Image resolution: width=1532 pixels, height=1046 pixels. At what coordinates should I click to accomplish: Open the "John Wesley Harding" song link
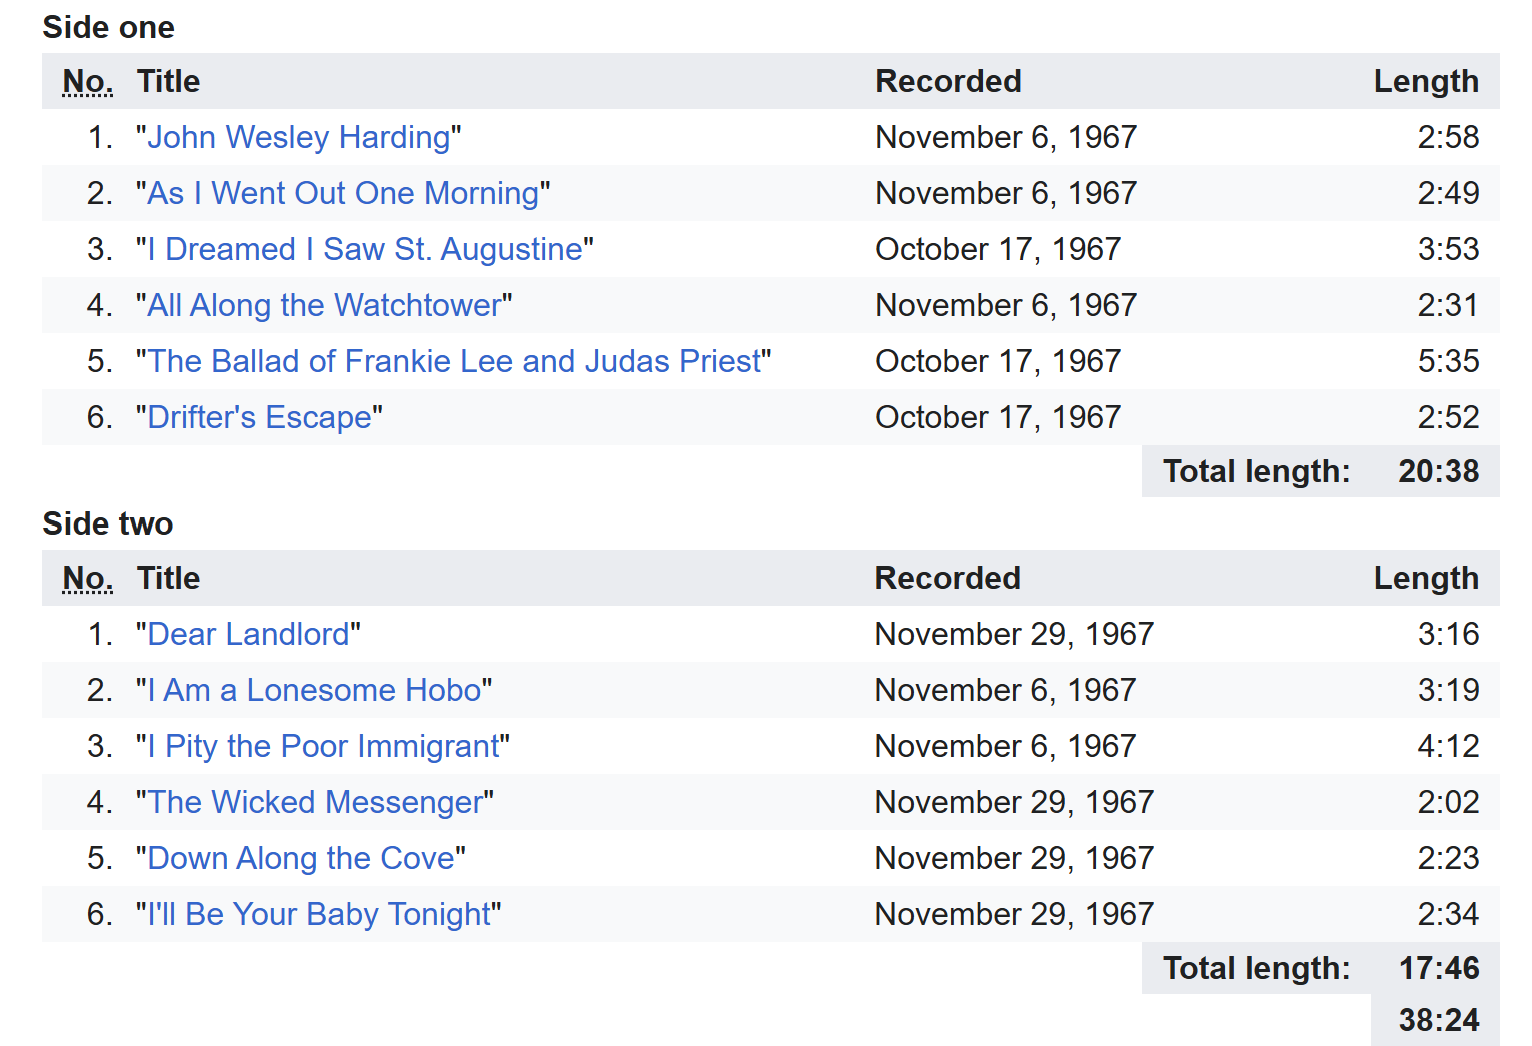point(299,137)
